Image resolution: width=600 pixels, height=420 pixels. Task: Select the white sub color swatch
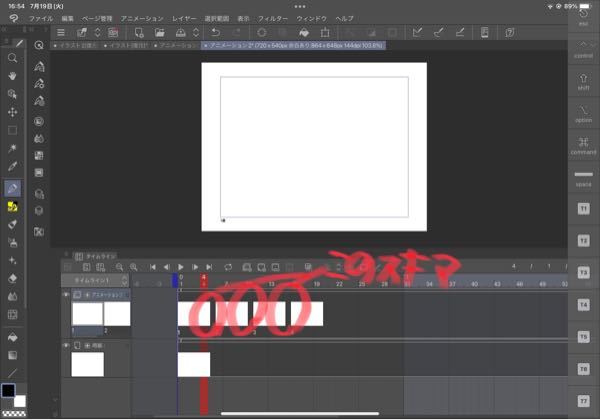pos(20,401)
